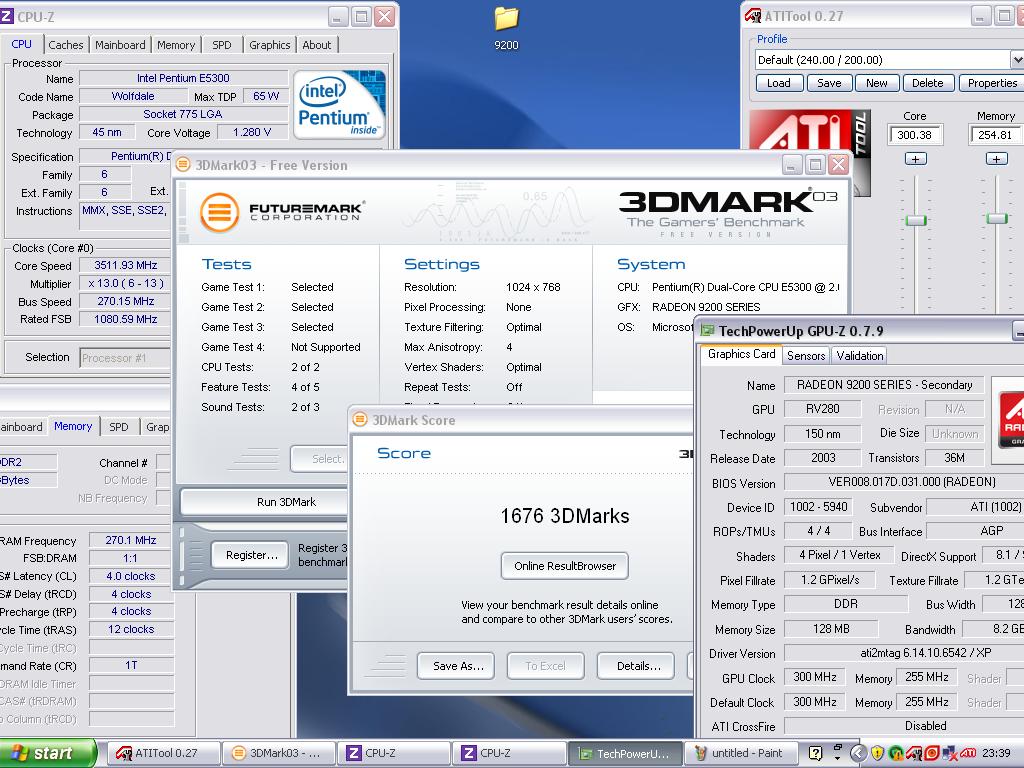Viewport: 1024px width, 768px height.
Task: Switch to untitled - Paint taskbar button
Action: (x=741, y=753)
